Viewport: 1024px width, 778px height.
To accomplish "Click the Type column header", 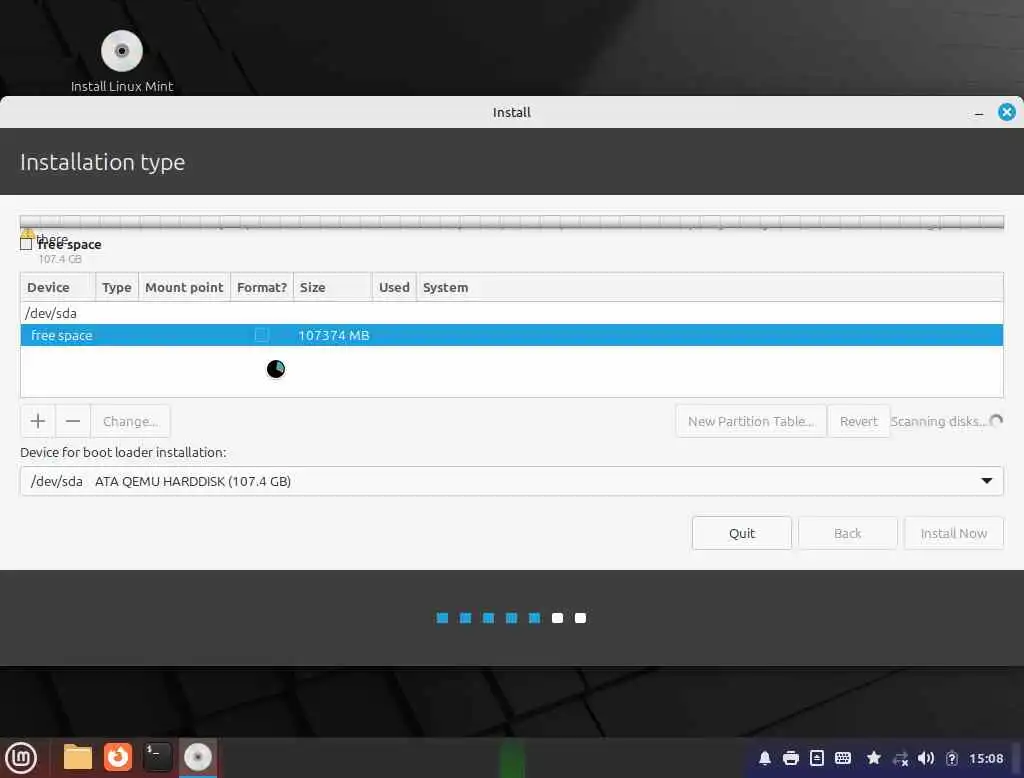I will [x=117, y=287].
